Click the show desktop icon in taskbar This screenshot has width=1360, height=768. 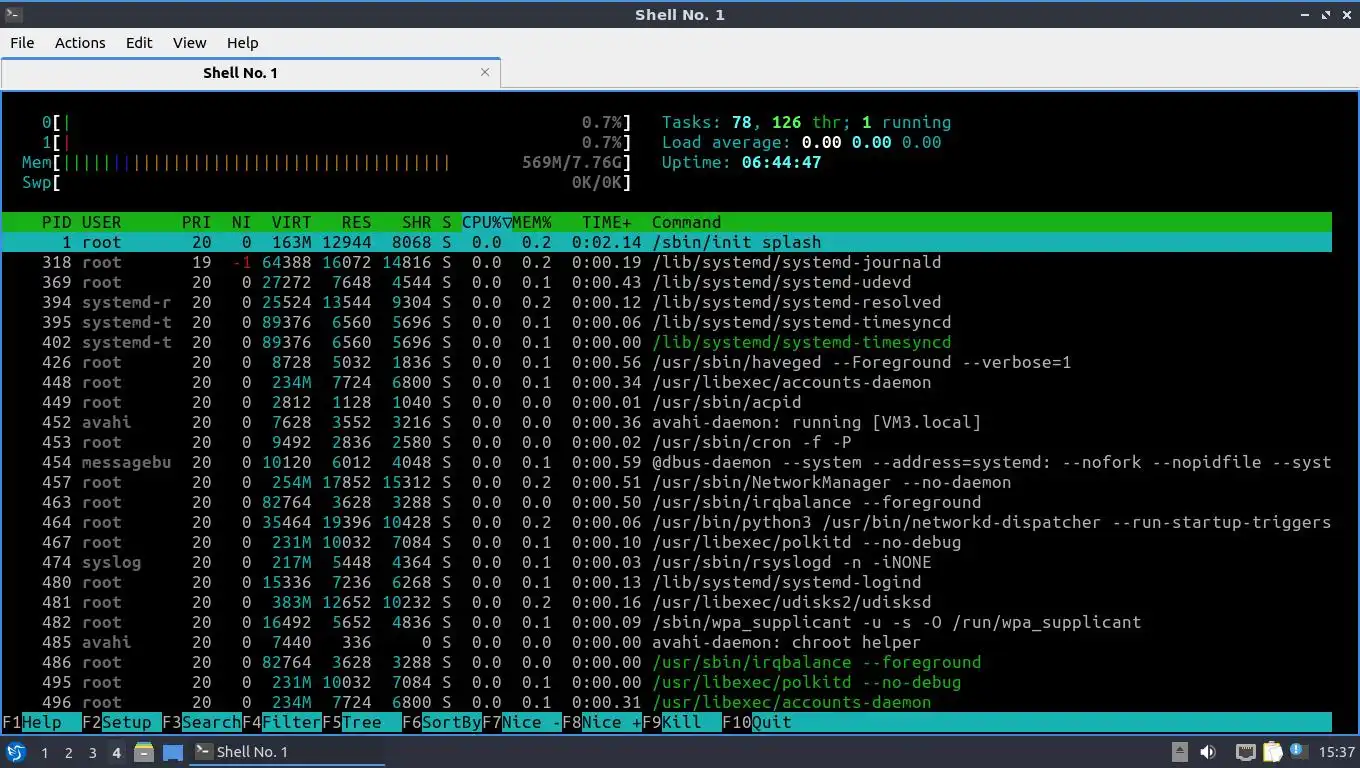172,752
